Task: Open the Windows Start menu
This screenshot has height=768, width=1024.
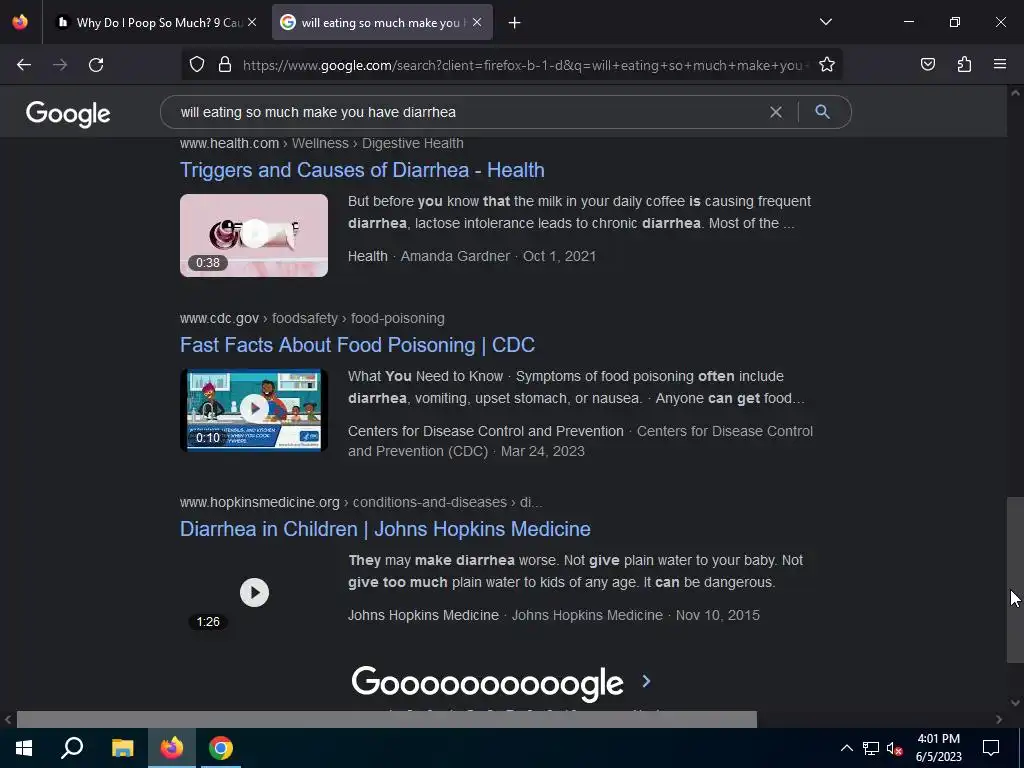Action: coord(24,748)
